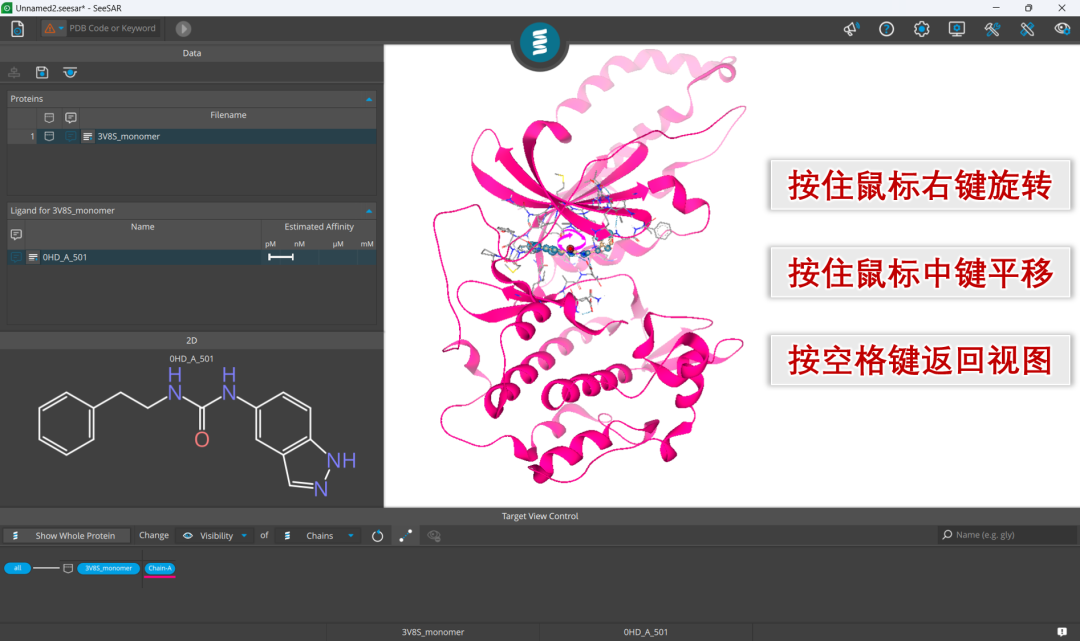Select the 0HD_A_501 ligand row
The height and width of the screenshot is (641, 1080).
(x=192, y=257)
